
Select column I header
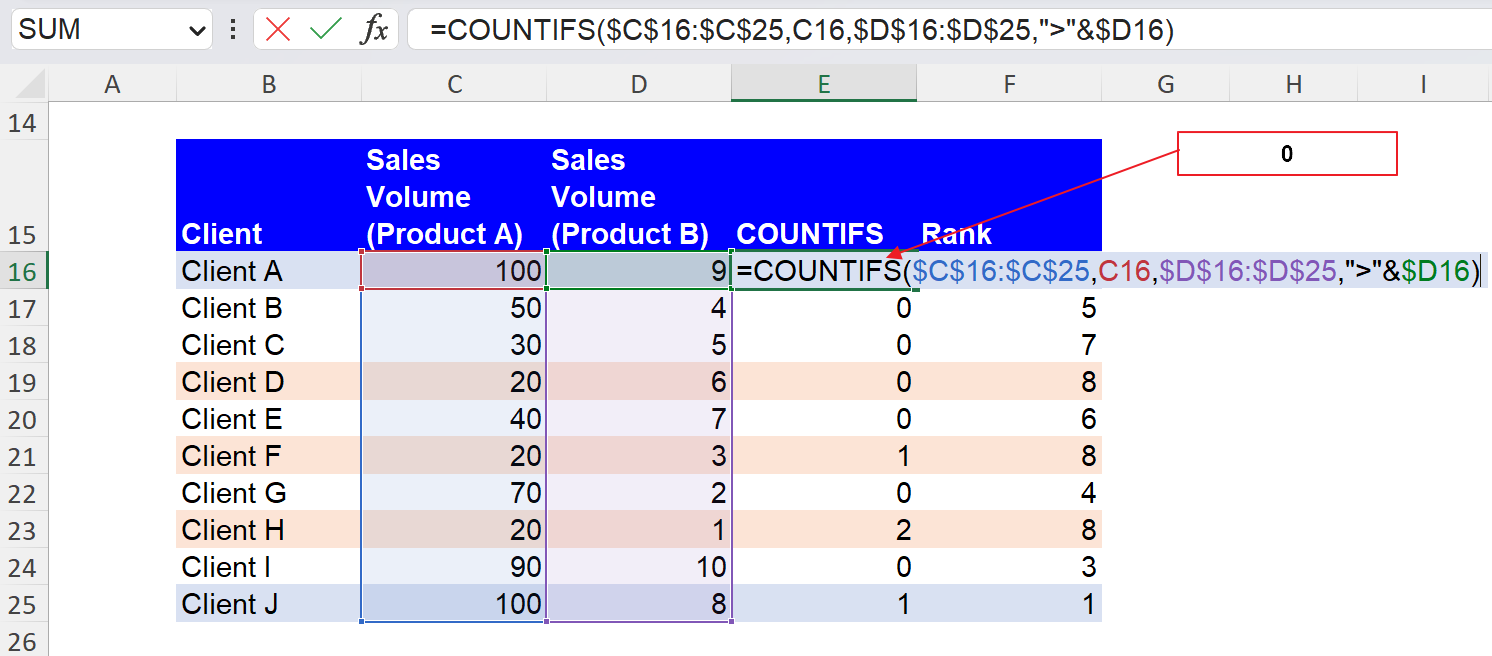click(x=1423, y=85)
